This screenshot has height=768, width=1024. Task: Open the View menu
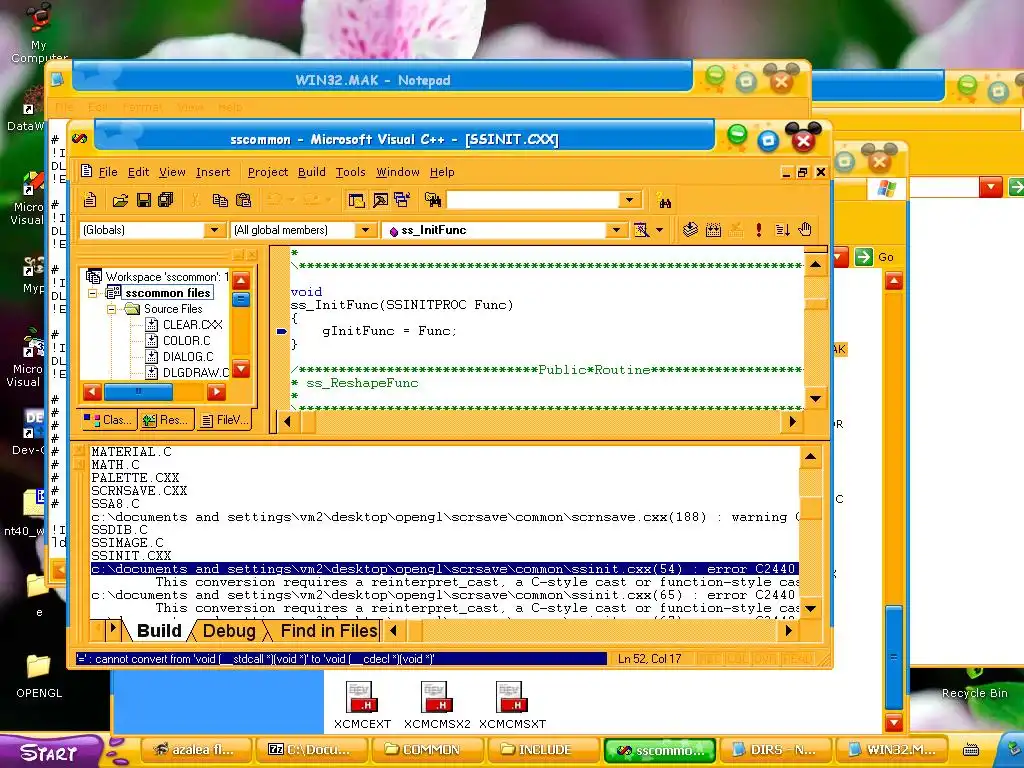coord(172,172)
